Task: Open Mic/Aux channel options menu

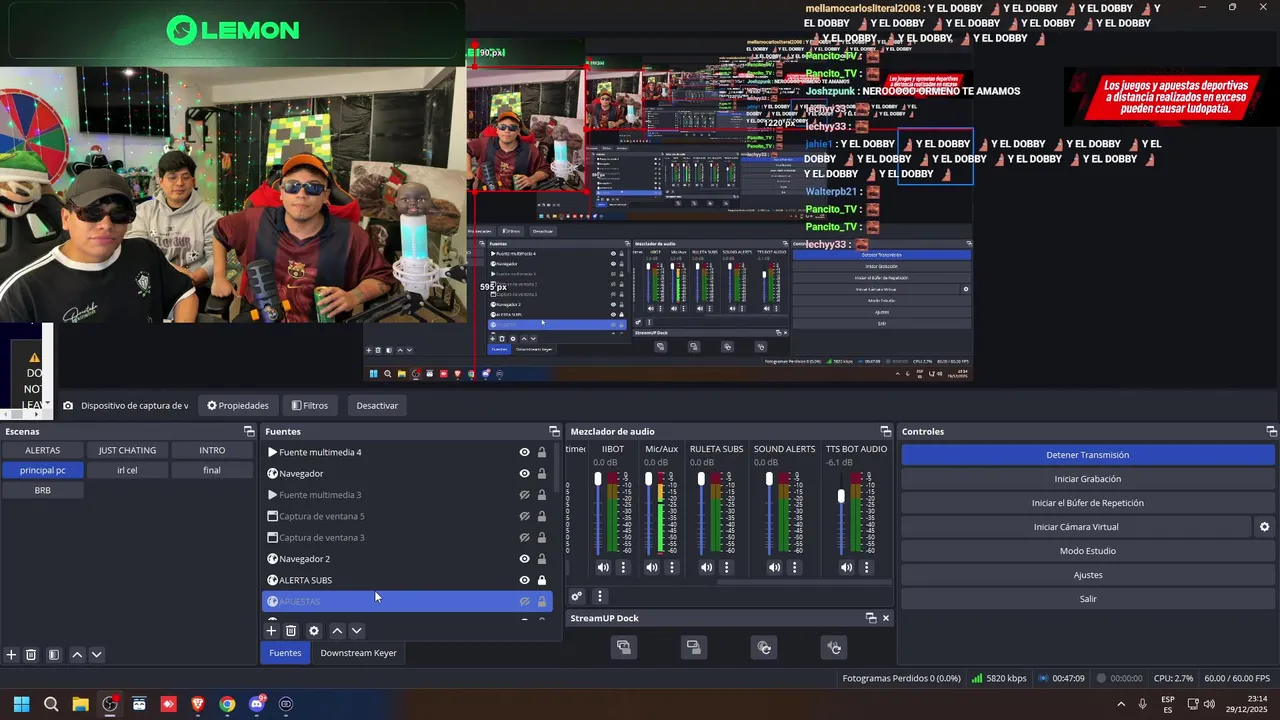Action: (x=671, y=567)
